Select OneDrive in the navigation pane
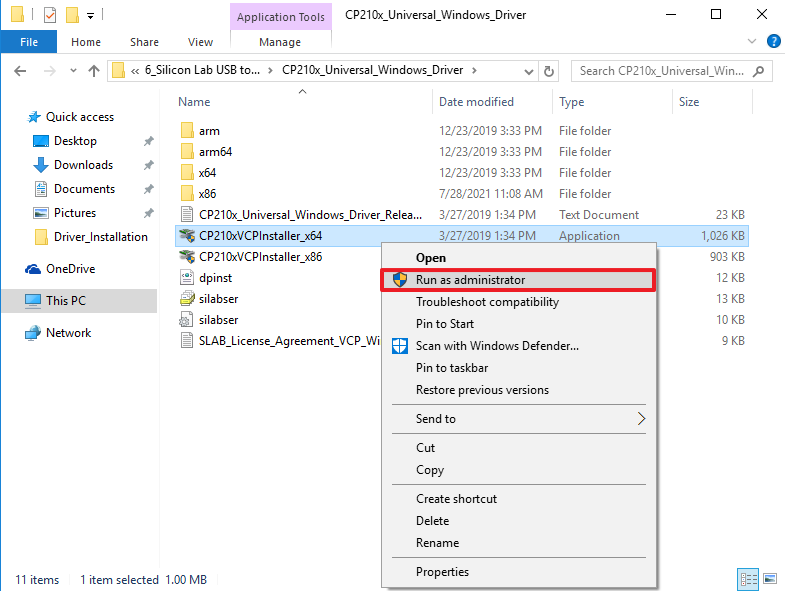Screen dimensions: 785x591 71,269
